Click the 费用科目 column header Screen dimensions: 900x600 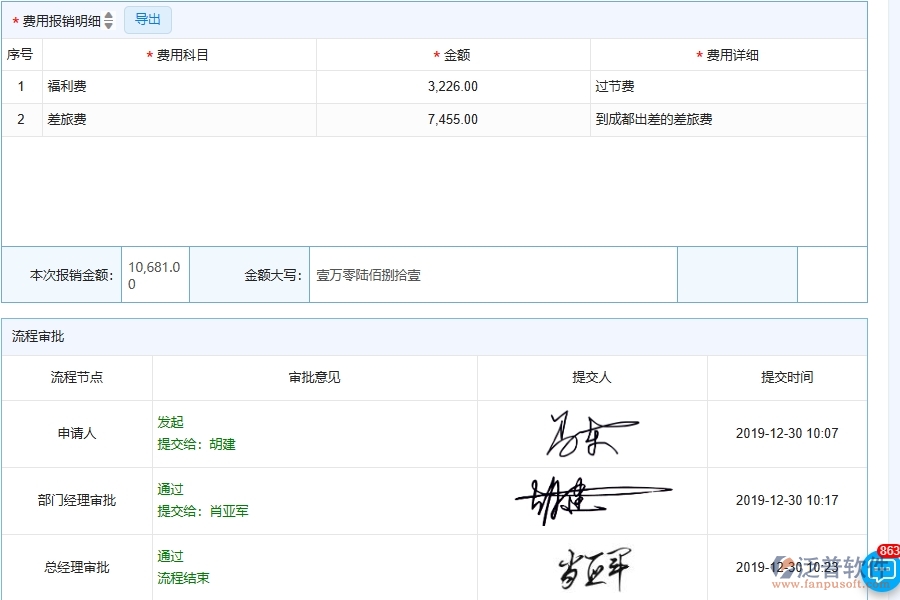180,55
